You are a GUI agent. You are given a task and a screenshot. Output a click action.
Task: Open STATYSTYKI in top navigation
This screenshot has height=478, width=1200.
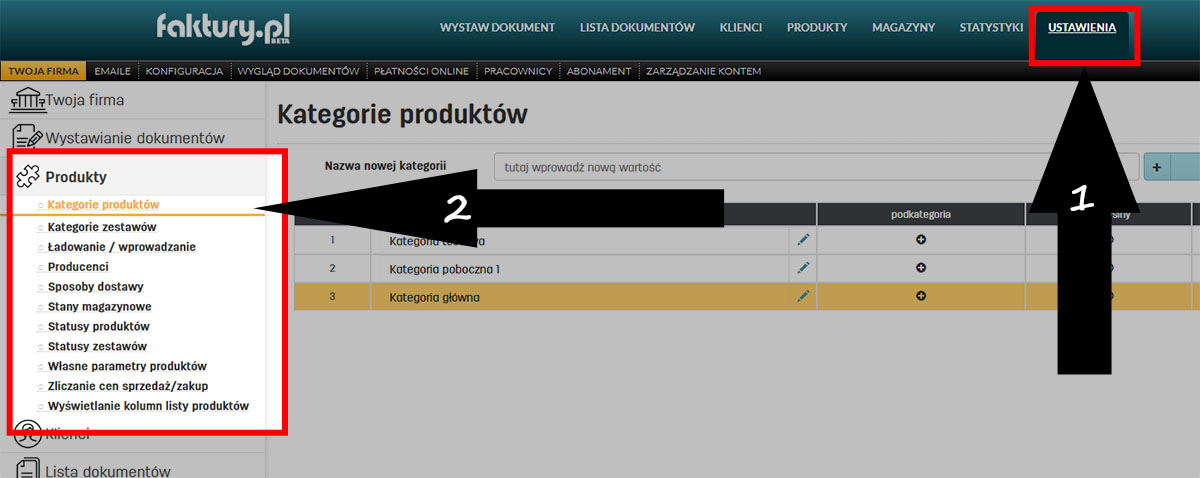(991, 27)
